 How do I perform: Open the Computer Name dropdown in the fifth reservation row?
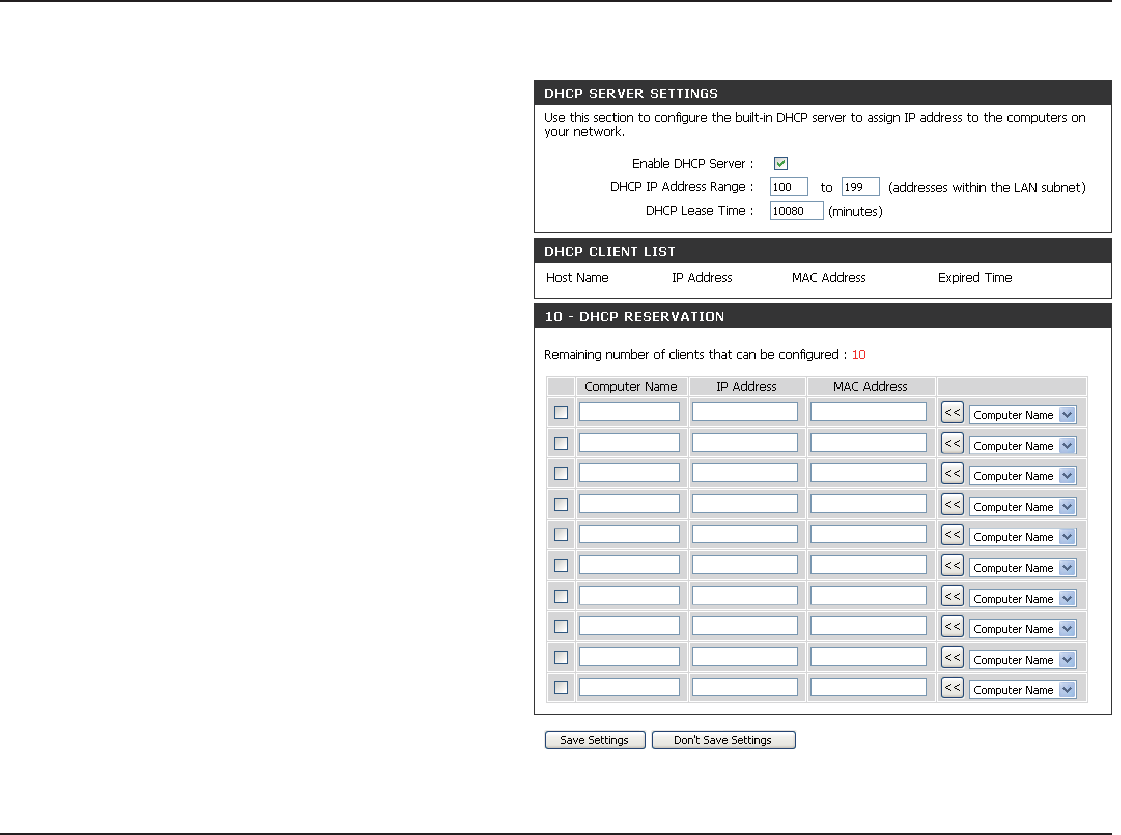pyautogui.click(x=1022, y=537)
